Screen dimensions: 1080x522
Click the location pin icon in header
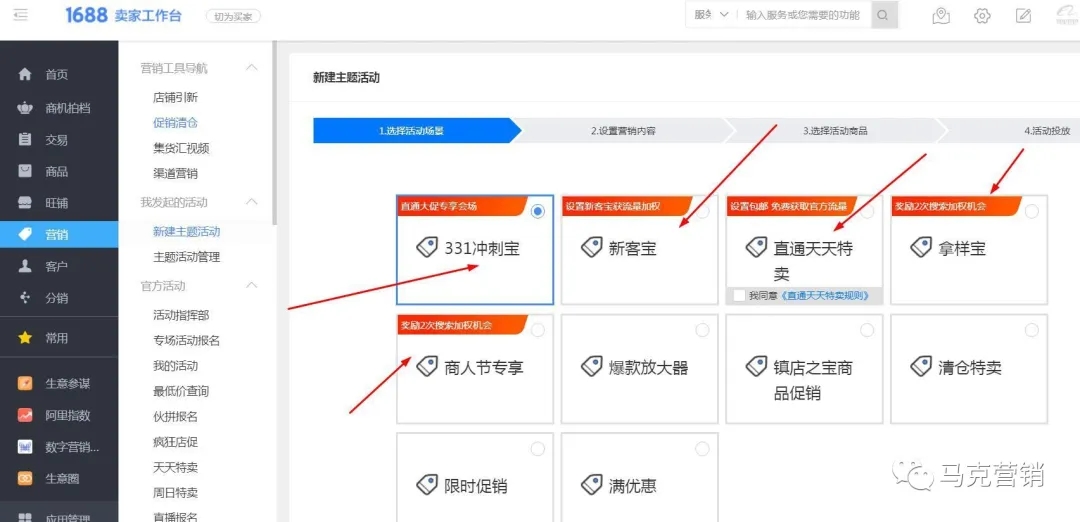click(x=940, y=15)
